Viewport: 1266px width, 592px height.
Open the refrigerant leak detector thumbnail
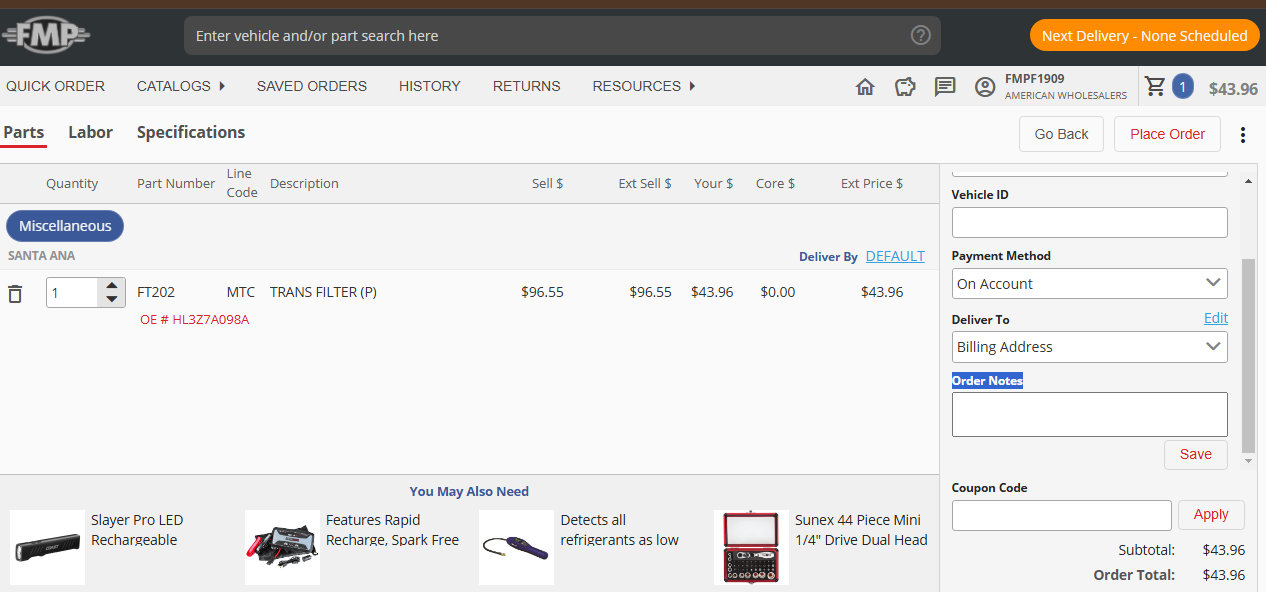(x=516, y=547)
